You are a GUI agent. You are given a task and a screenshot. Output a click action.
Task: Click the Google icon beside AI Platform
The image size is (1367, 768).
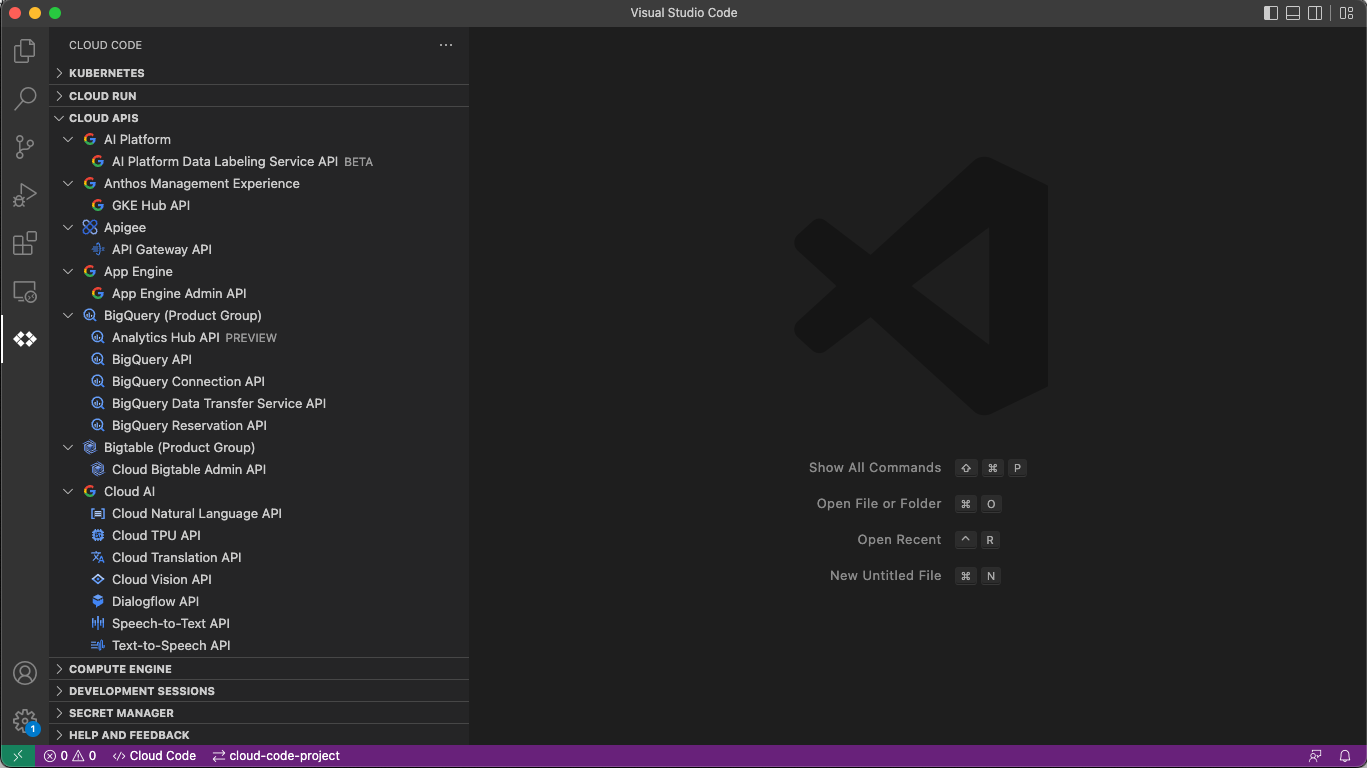click(x=90, y=139)
